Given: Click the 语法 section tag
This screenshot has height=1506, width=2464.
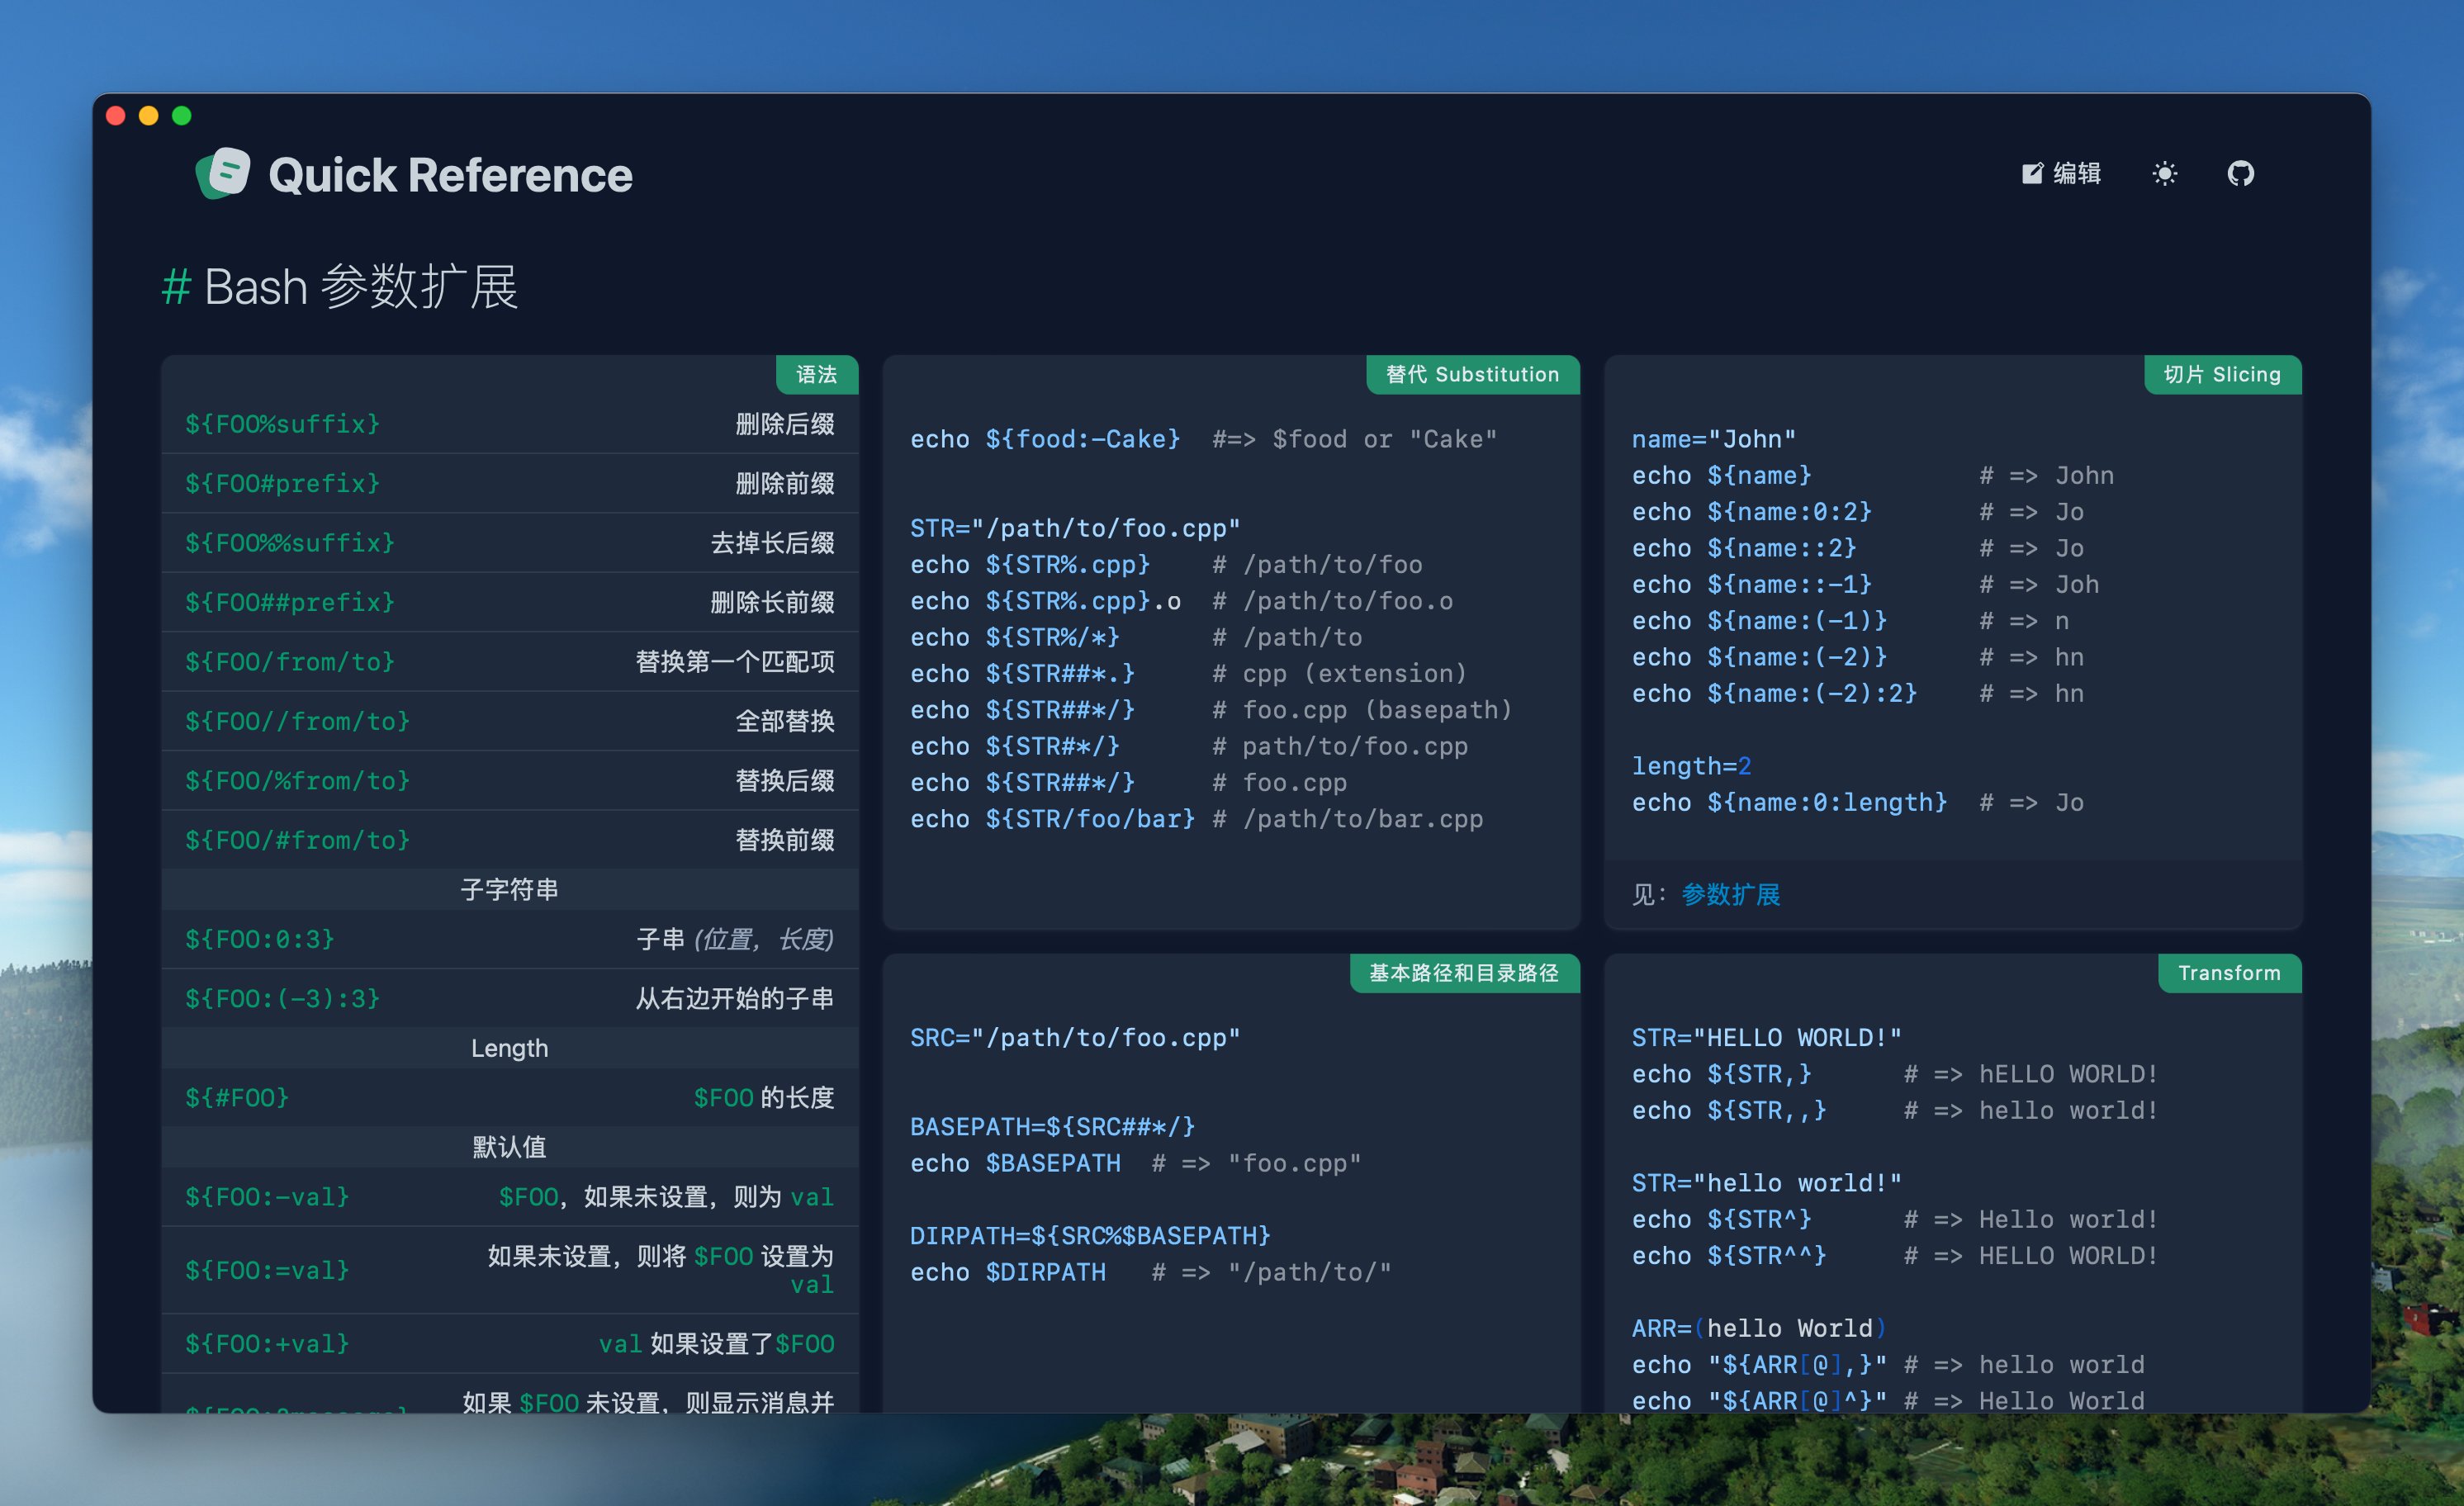Looking at the screenshot, I should point(816,375).
